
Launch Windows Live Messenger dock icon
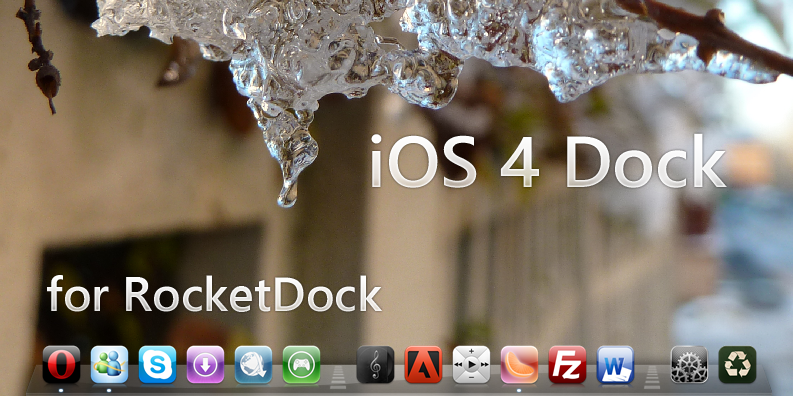(x=109, y=364)
